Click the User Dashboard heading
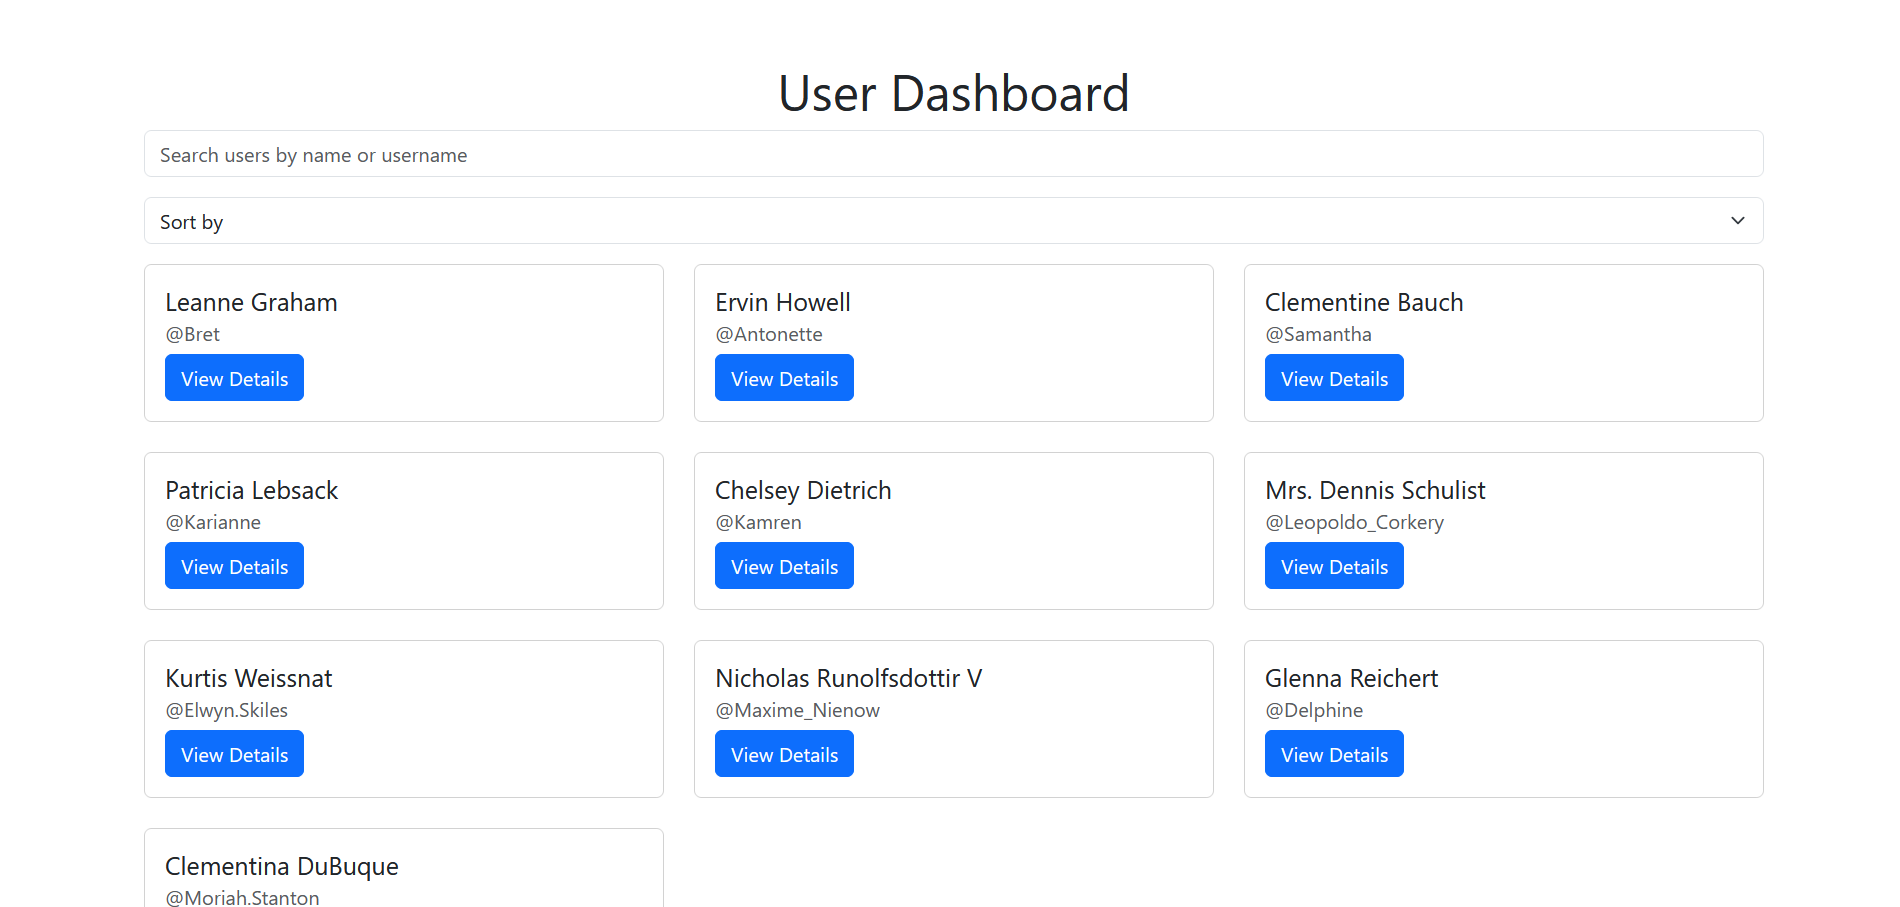 tap(953, 94)
